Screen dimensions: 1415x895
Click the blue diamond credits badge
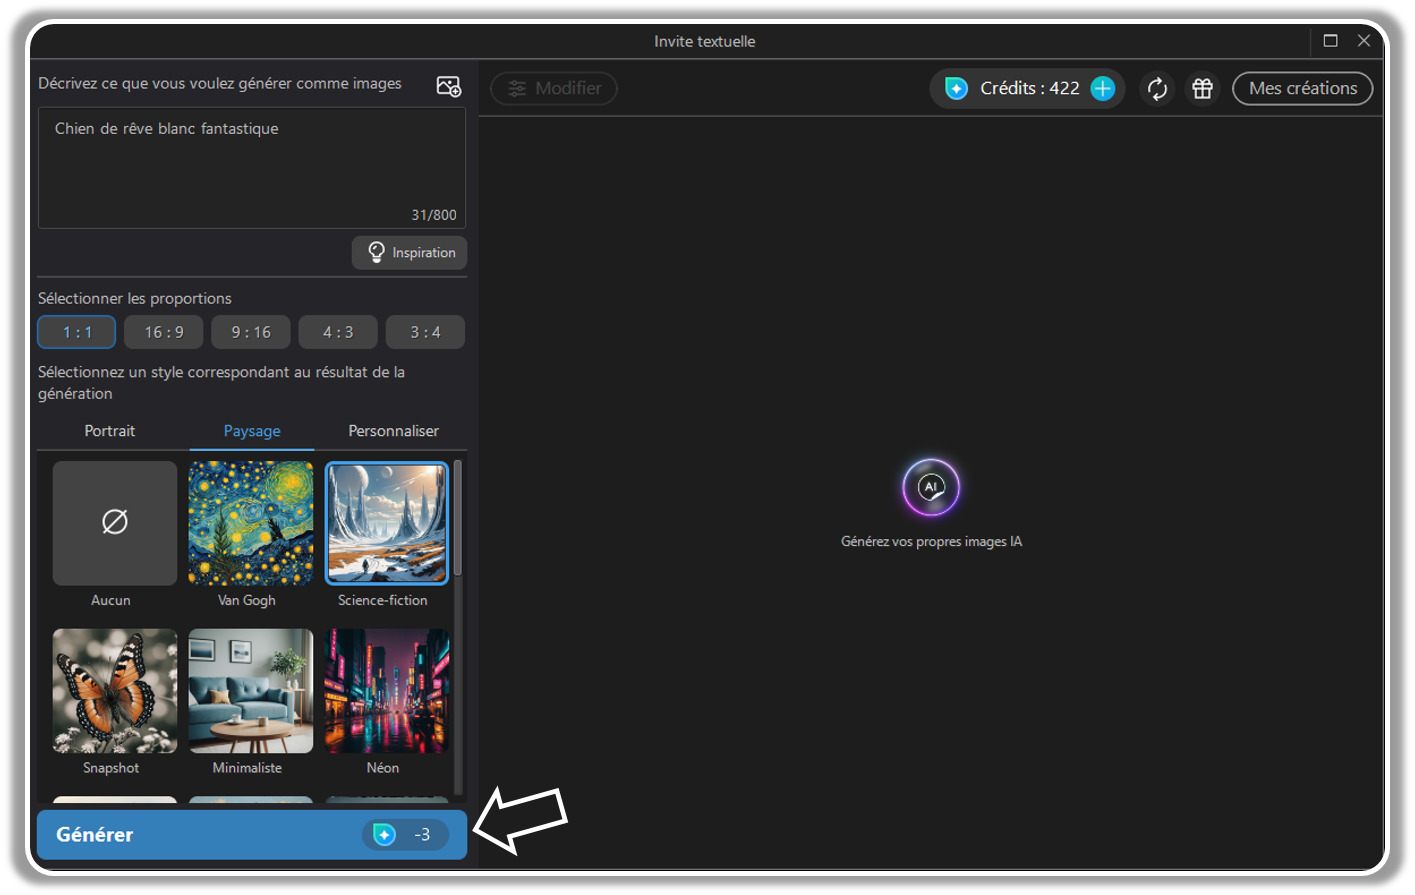tap(956, 88)
